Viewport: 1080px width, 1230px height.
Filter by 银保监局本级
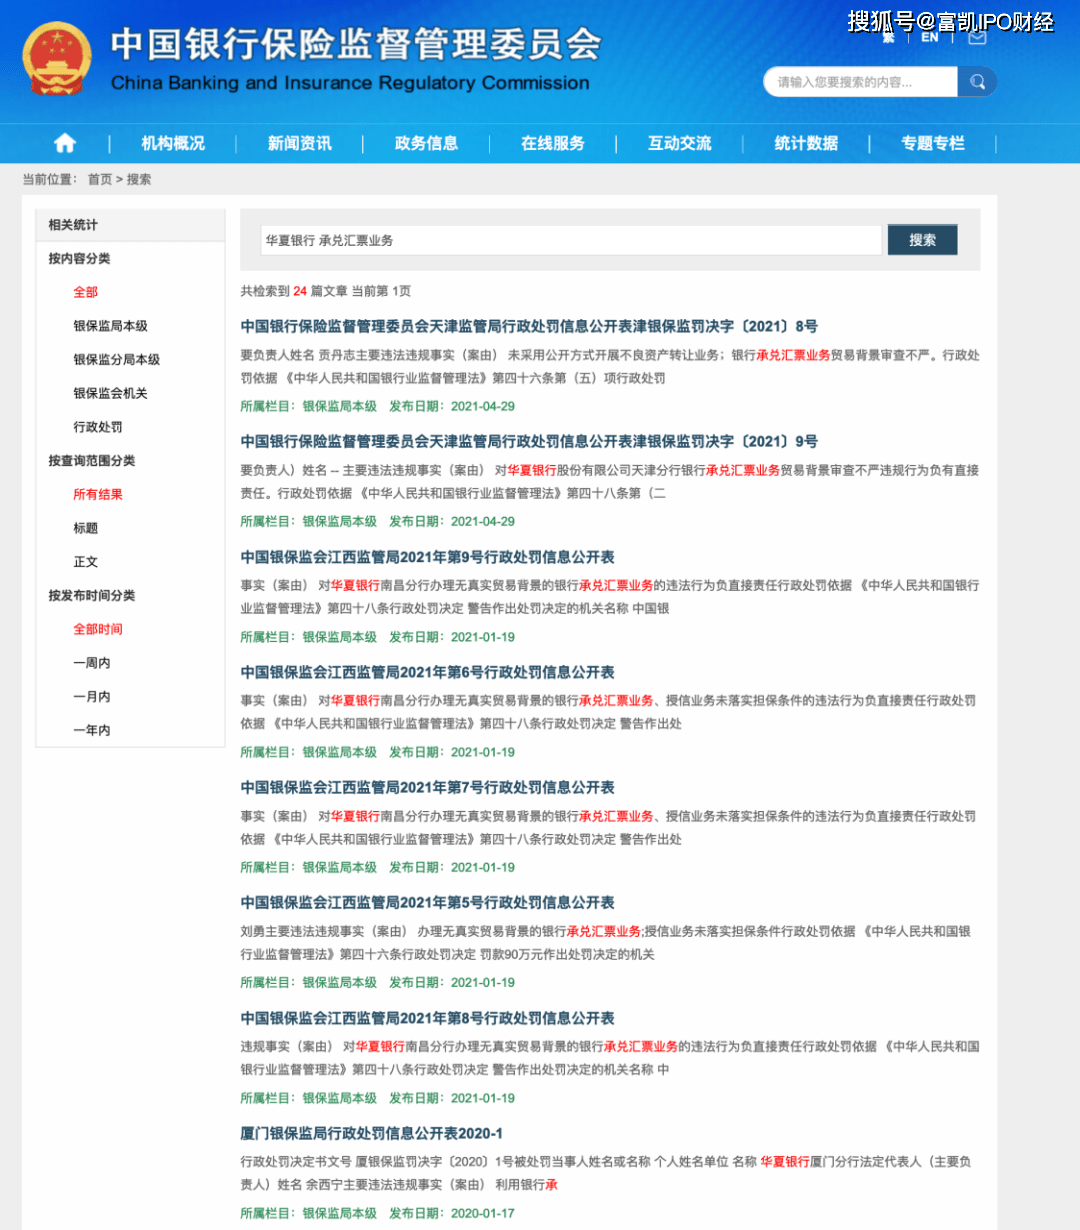110,326
